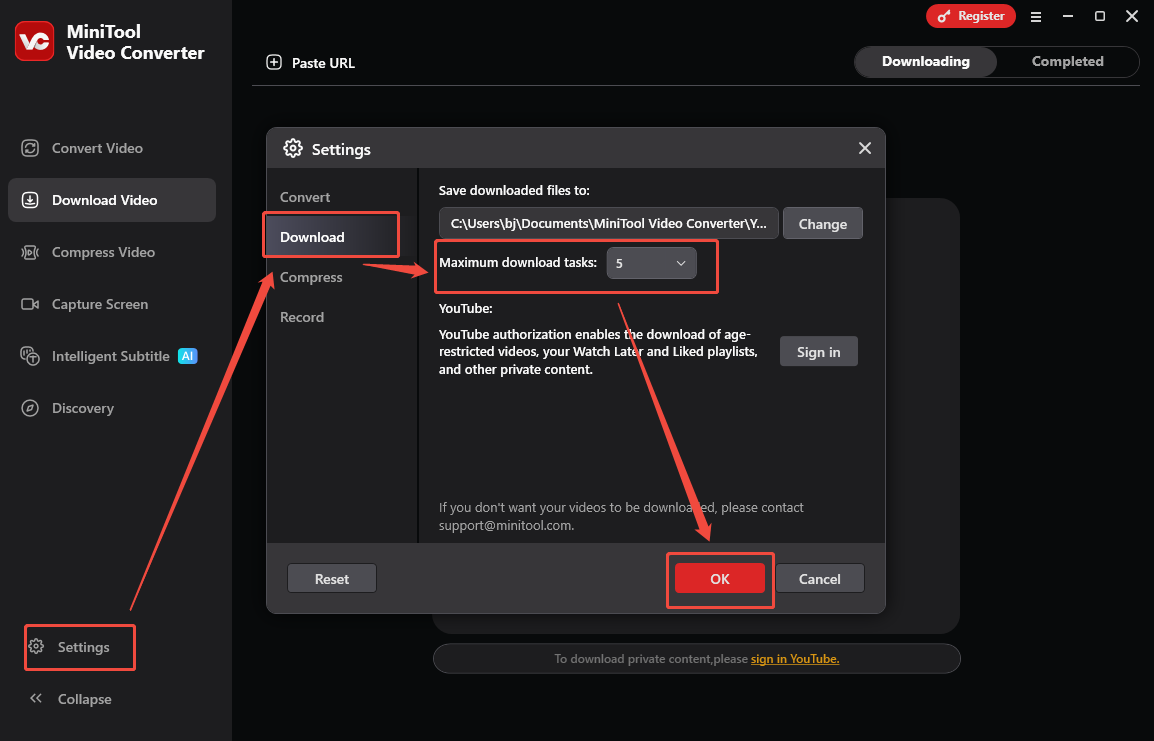Click the support@minitool.com contact text
Viewport: 1154px width, 741px height.
(x=506, y=525)
